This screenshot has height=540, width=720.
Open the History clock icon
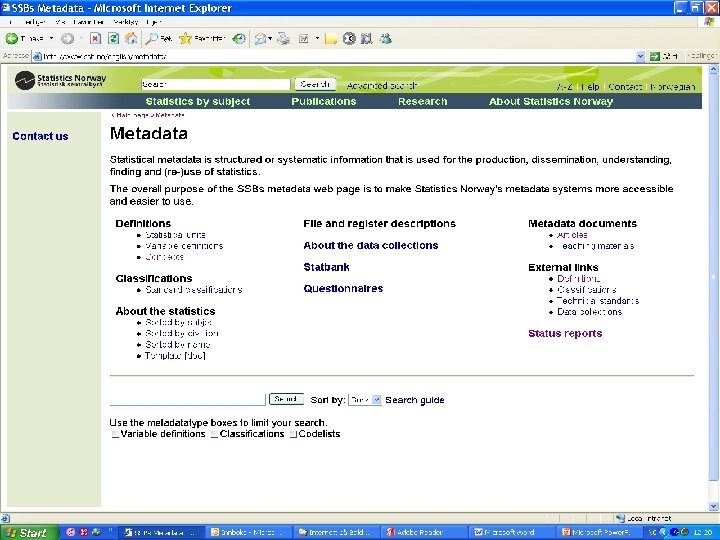point(239,39)
